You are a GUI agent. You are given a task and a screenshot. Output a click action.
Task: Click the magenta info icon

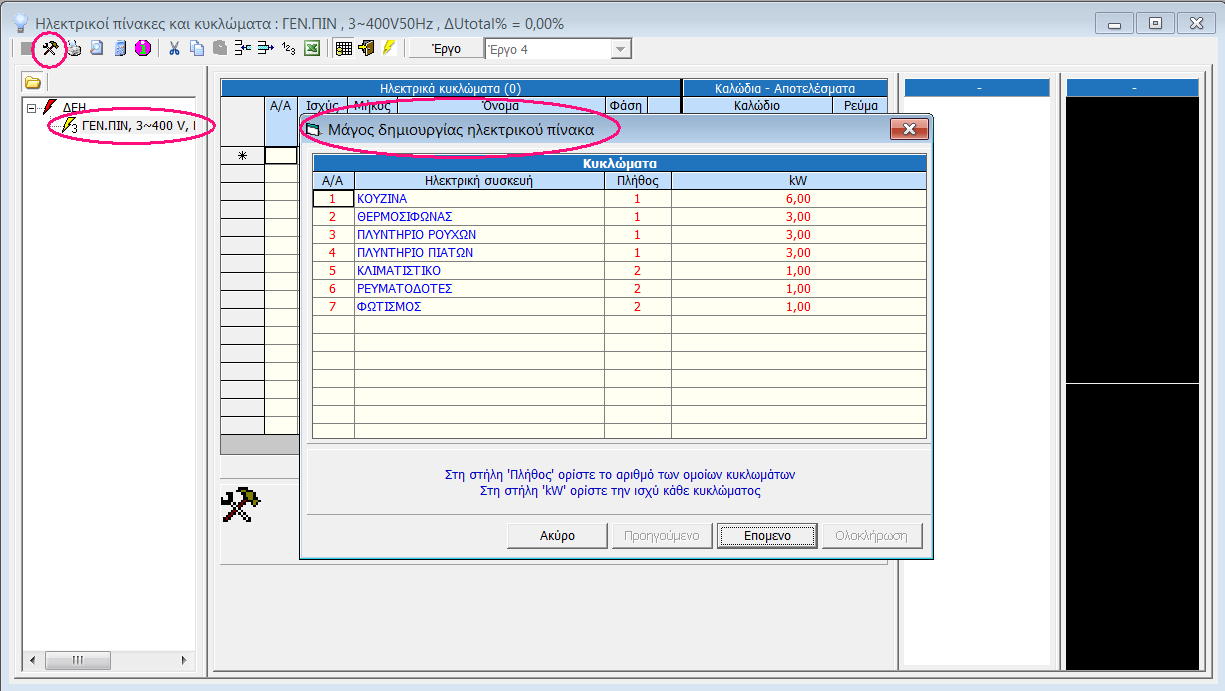pyautogui.click(x=143, y=48)
